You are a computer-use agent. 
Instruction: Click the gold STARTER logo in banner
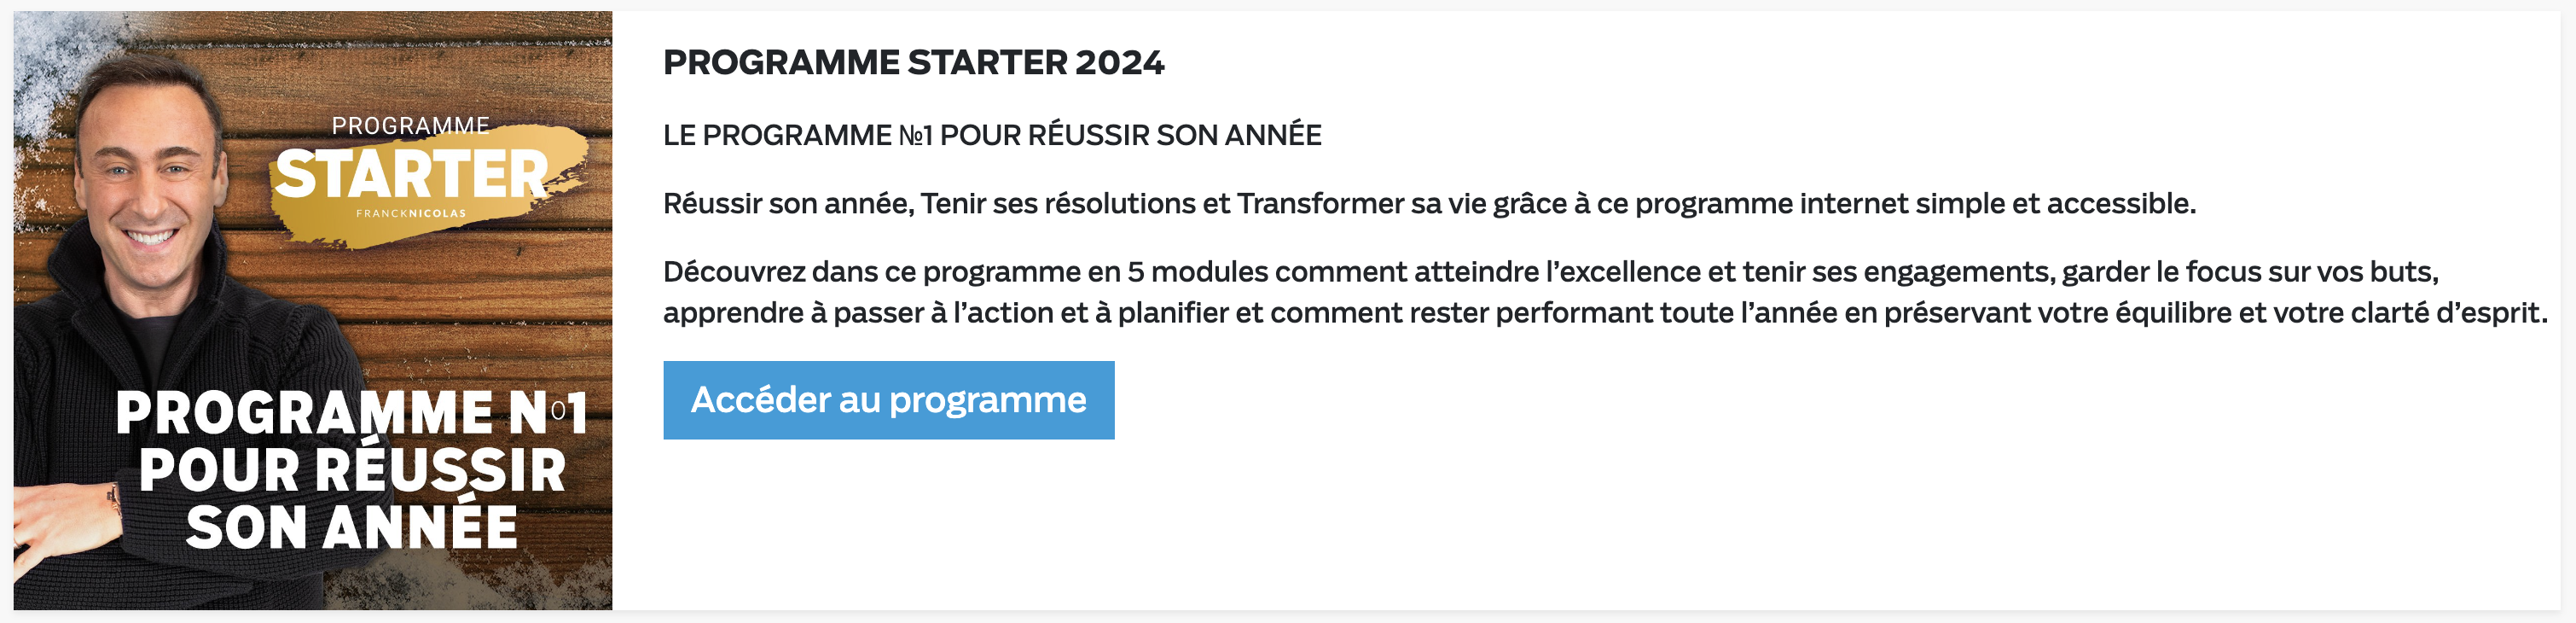click(x=411, y=175)
